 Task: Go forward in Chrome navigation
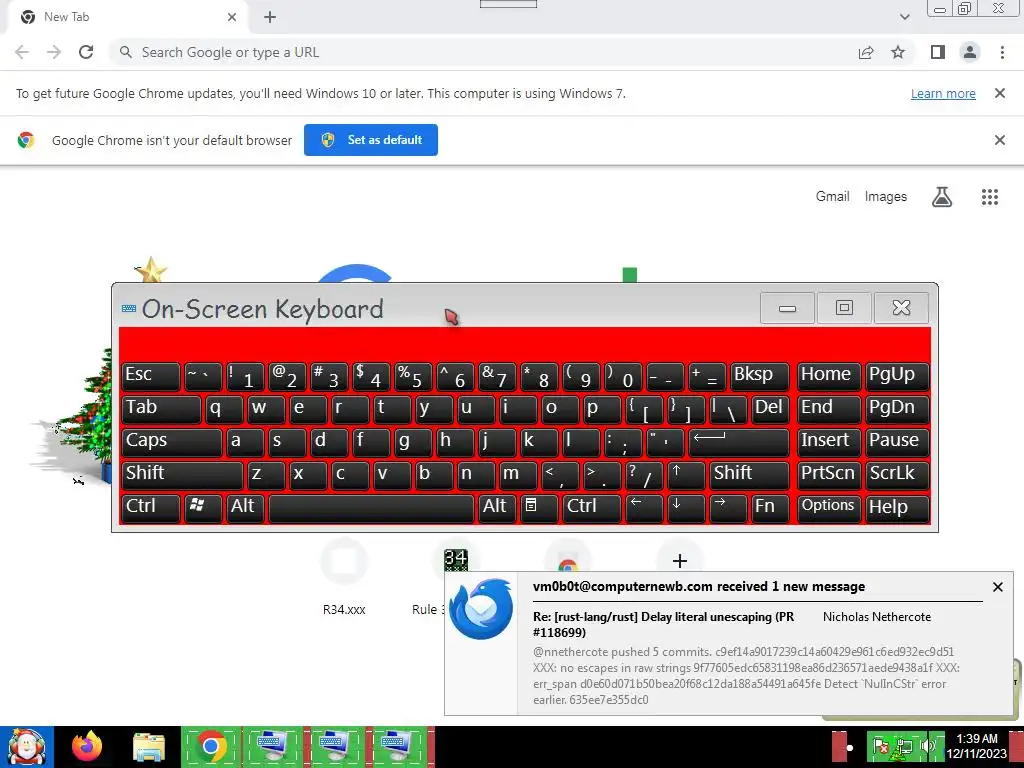pyautogui.click(x=54, y=52)
